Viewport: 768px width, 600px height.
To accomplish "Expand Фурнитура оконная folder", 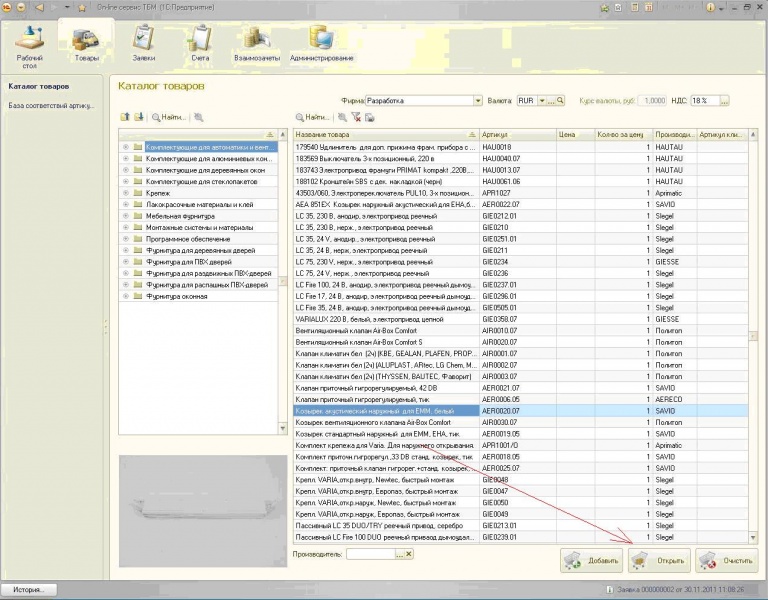I will click(126, 296).
